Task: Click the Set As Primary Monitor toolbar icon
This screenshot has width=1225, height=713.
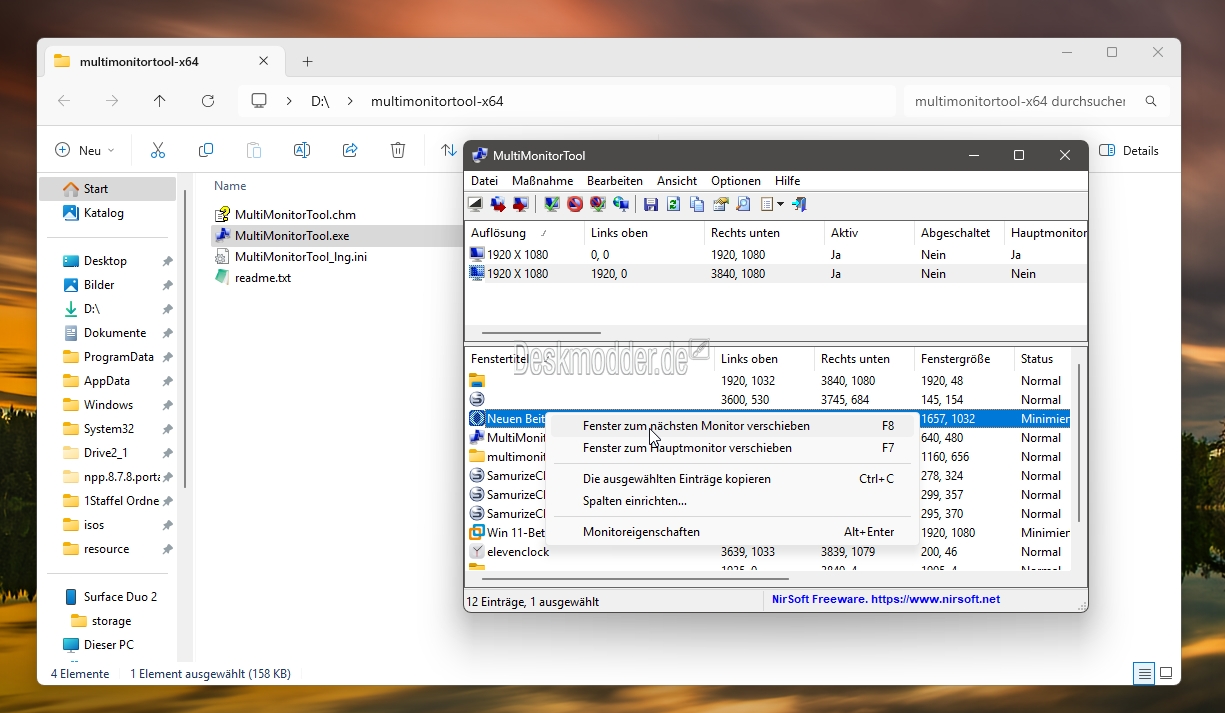Action: click(622, 204)
